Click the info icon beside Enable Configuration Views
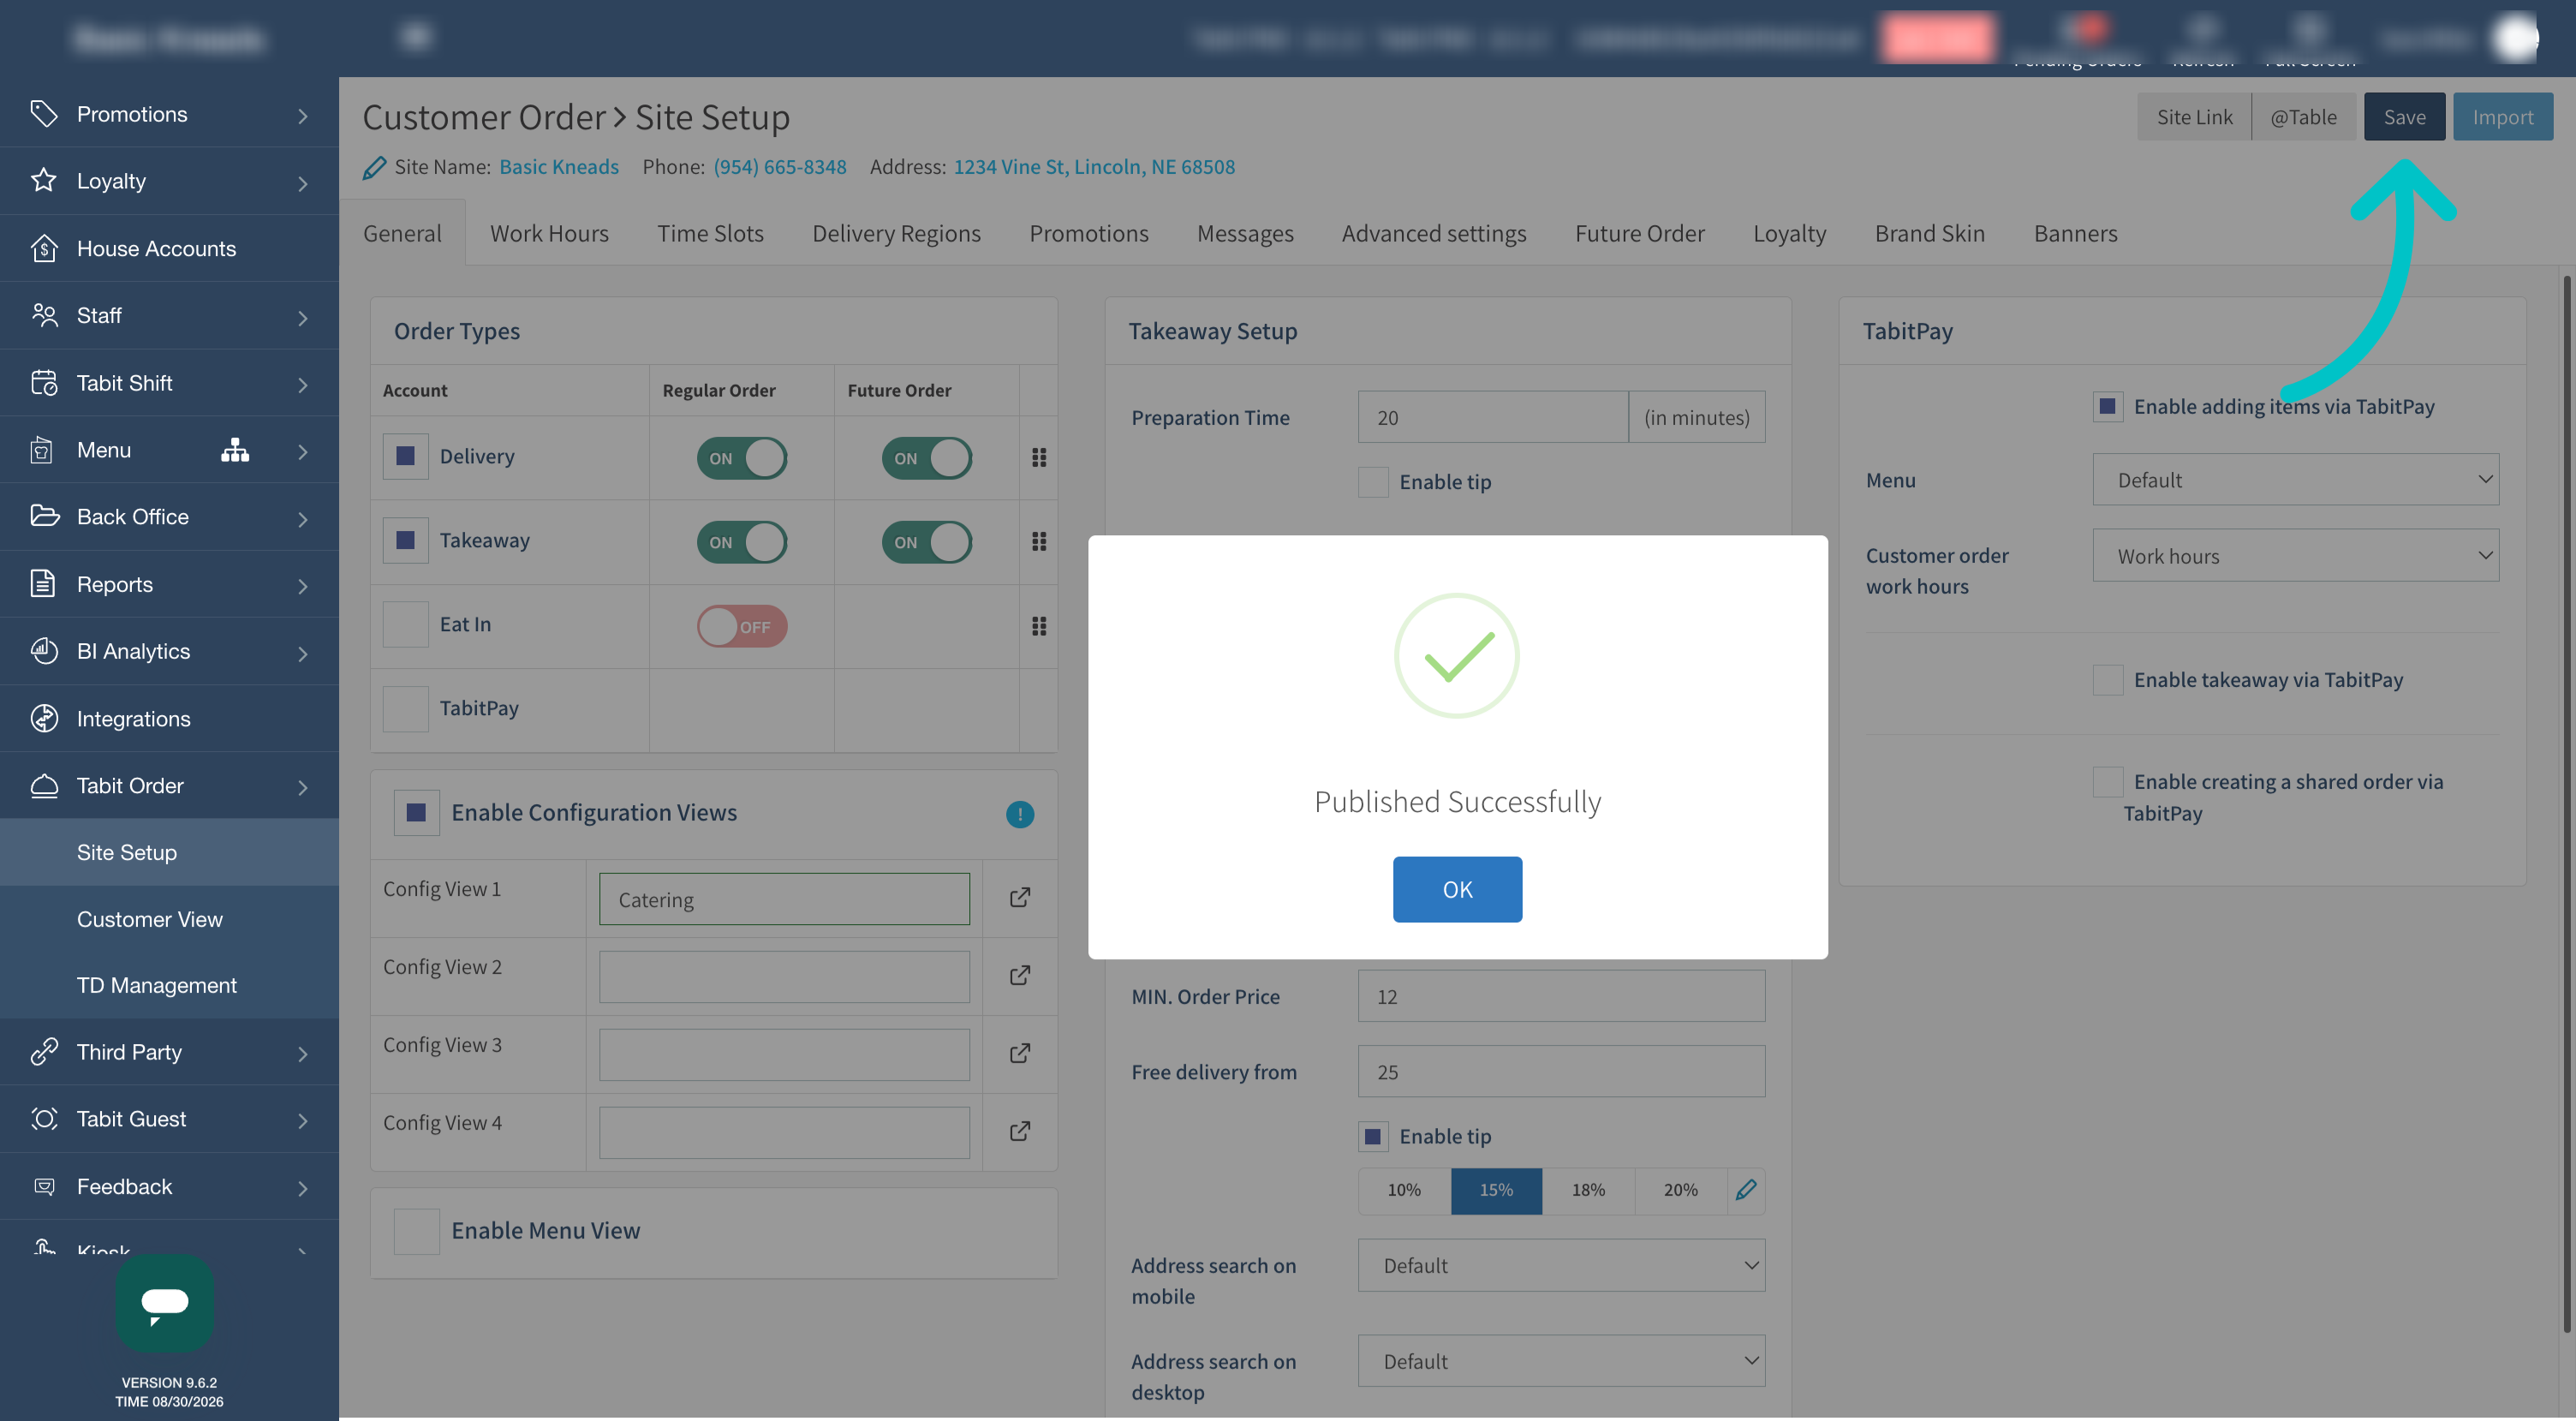The width and height of the screenshot is (2576, 1421). coord(1019,814)
